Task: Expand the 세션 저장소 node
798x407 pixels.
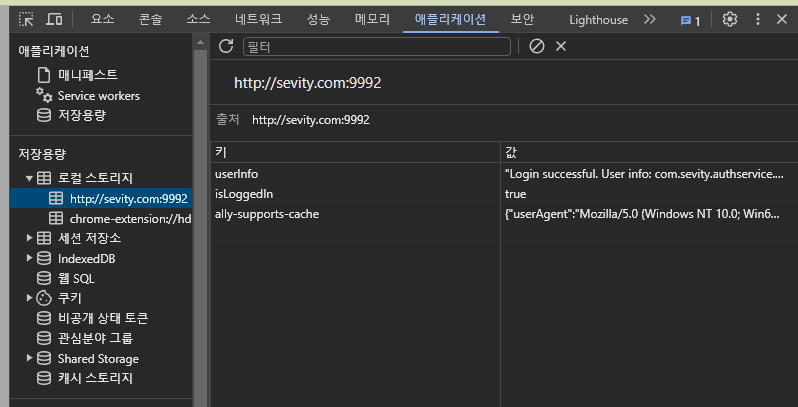Action: click(x=30, y=238)
